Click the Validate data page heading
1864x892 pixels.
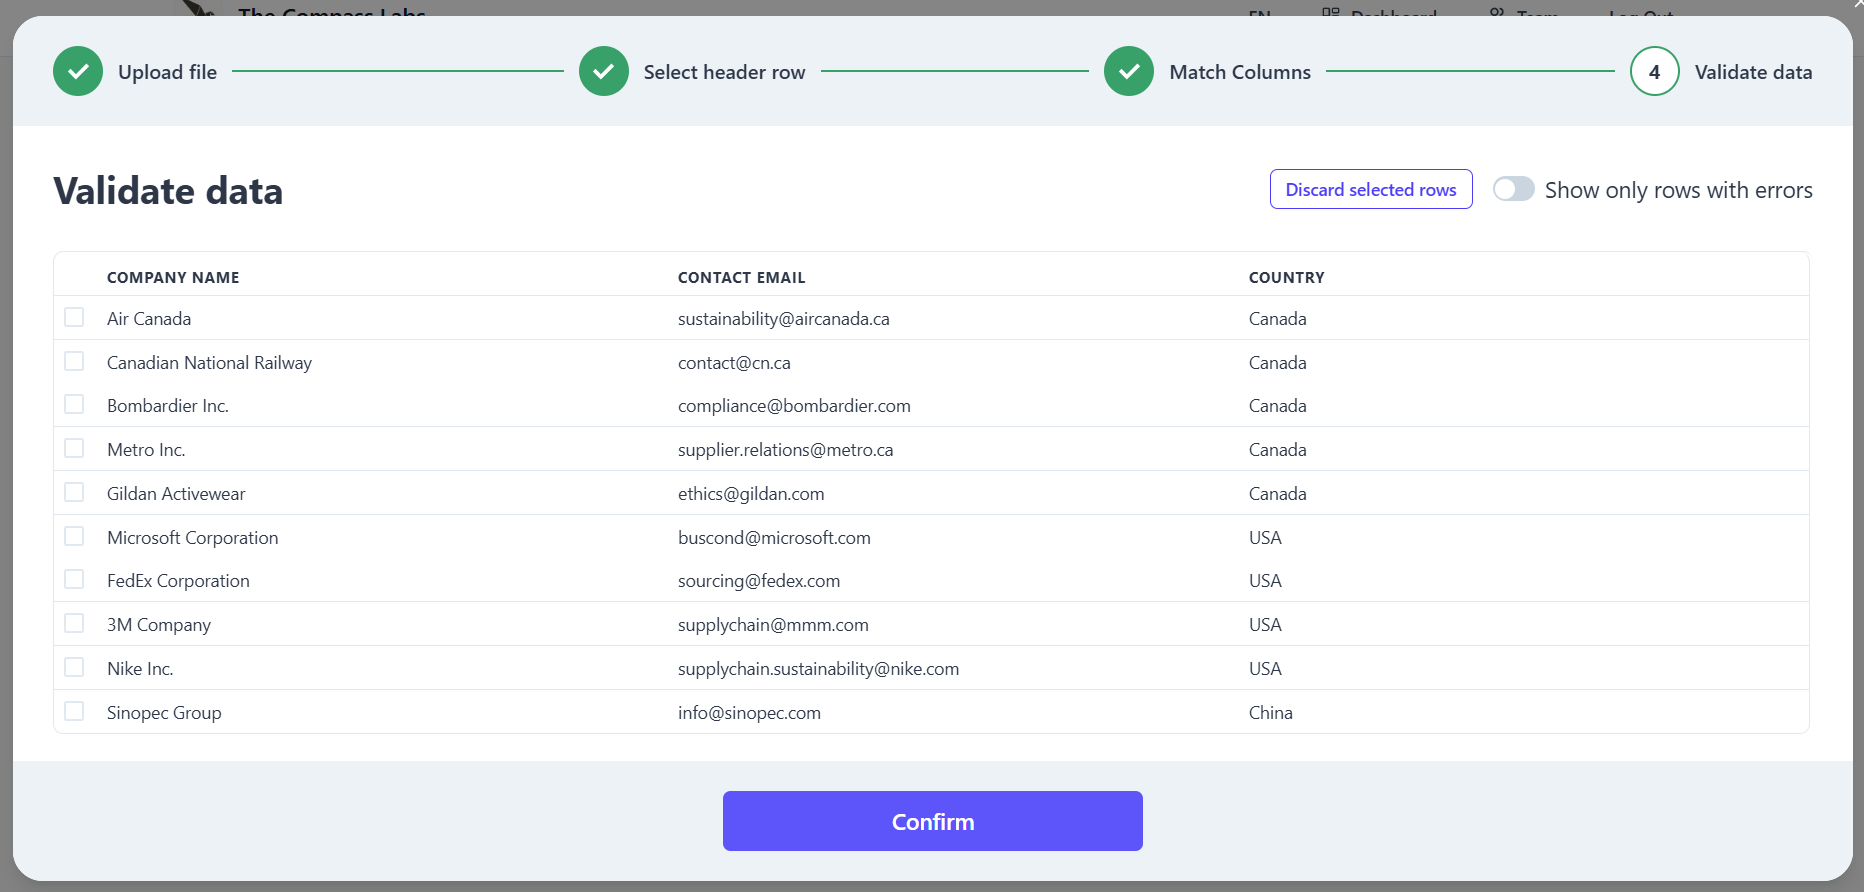(168, 191)
